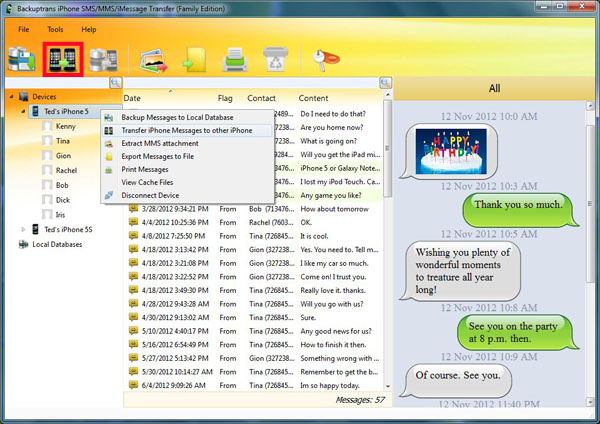Click the conversation pane scrollbar thumb

coord(590,203)
